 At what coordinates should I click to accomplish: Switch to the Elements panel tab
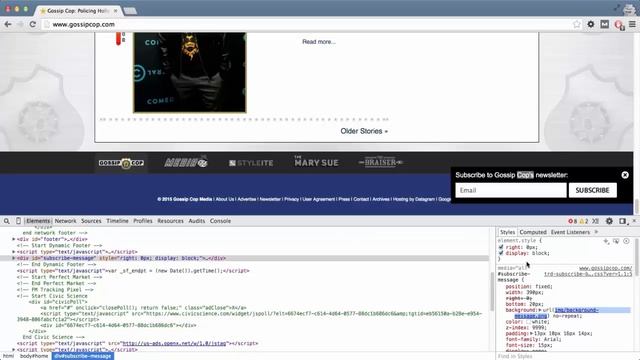click(38, 221)
